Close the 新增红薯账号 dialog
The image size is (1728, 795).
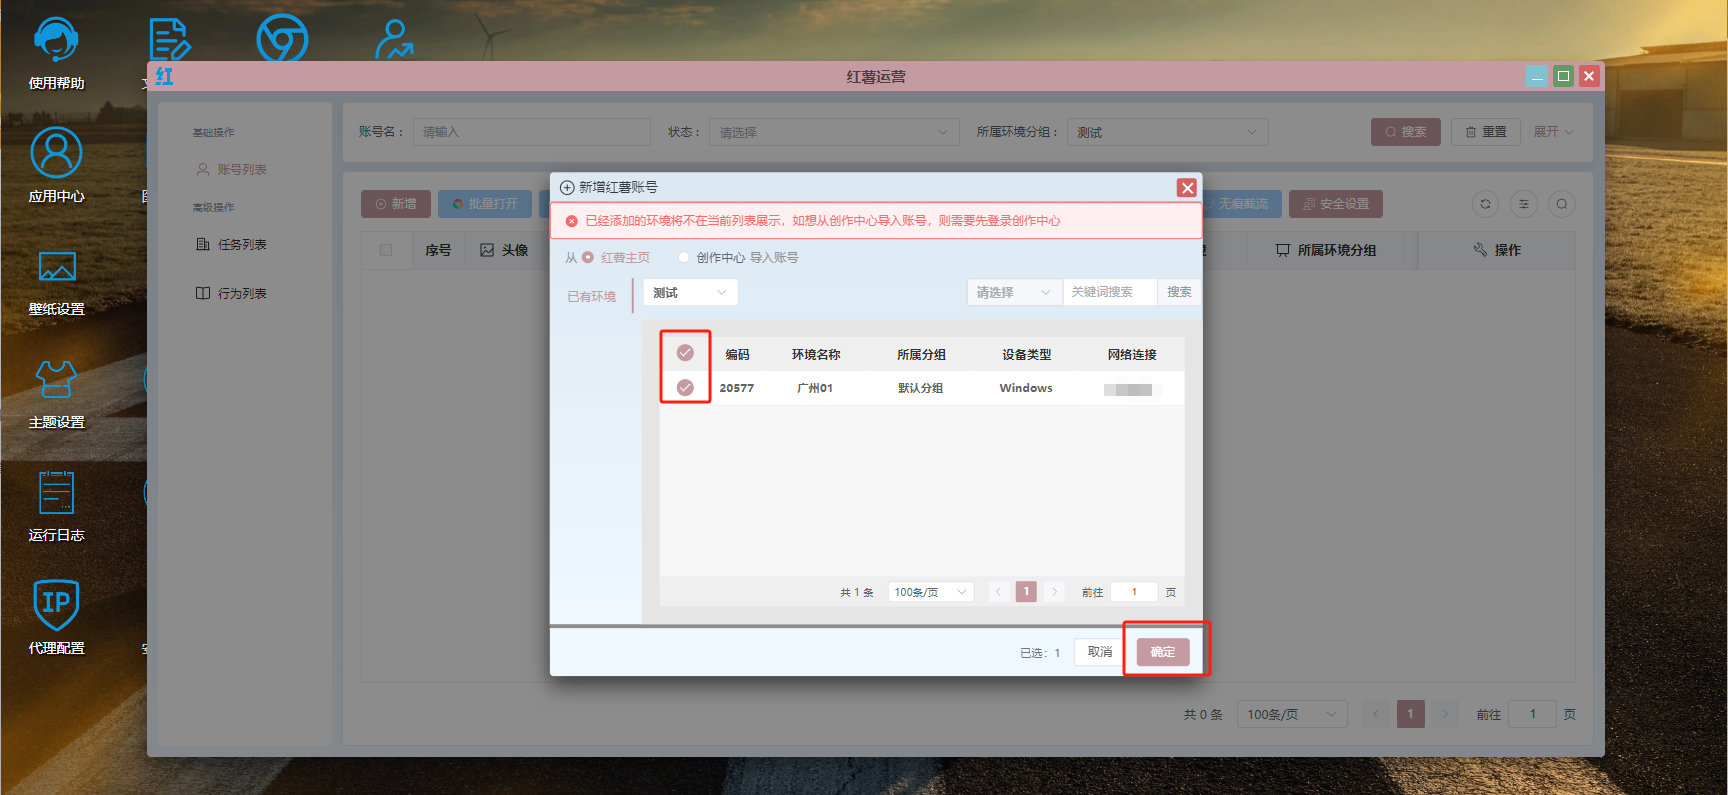point(1187,188)
